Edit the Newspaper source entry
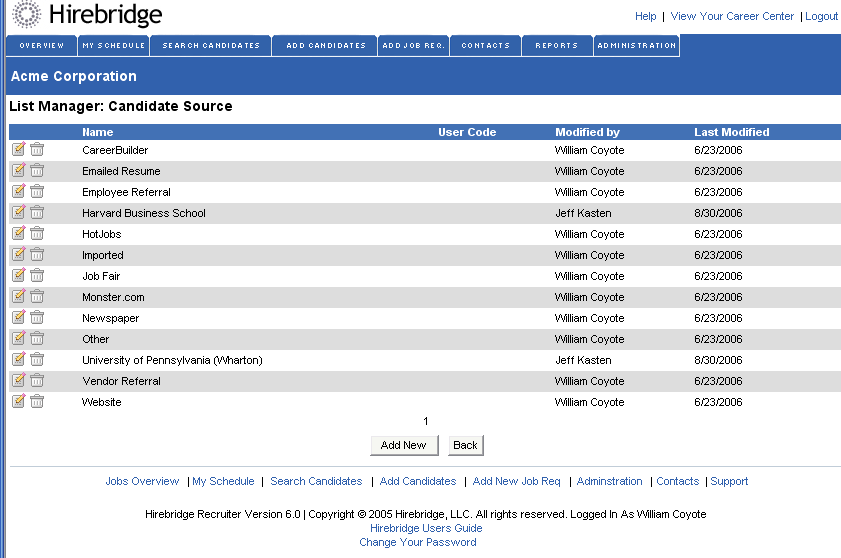 point(19,317)
